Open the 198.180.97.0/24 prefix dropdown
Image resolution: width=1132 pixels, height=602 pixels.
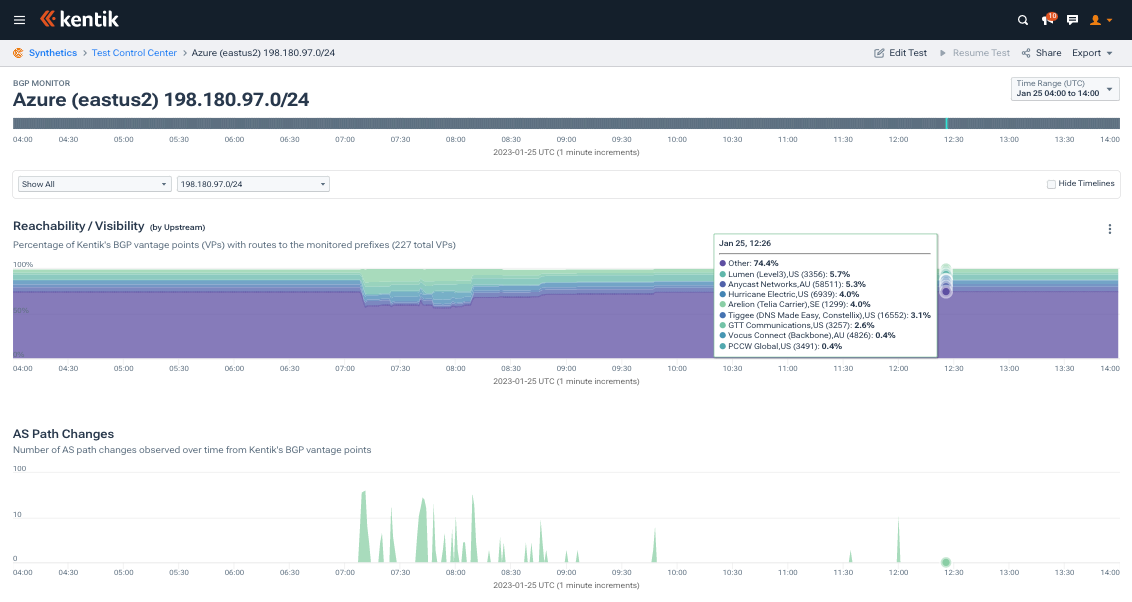click(x=253, y=184)
